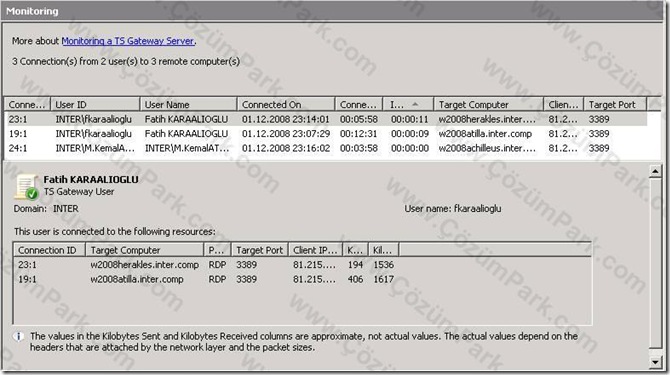Click w2008achilleus.inter target computer cell

click(x=487, y=148)
